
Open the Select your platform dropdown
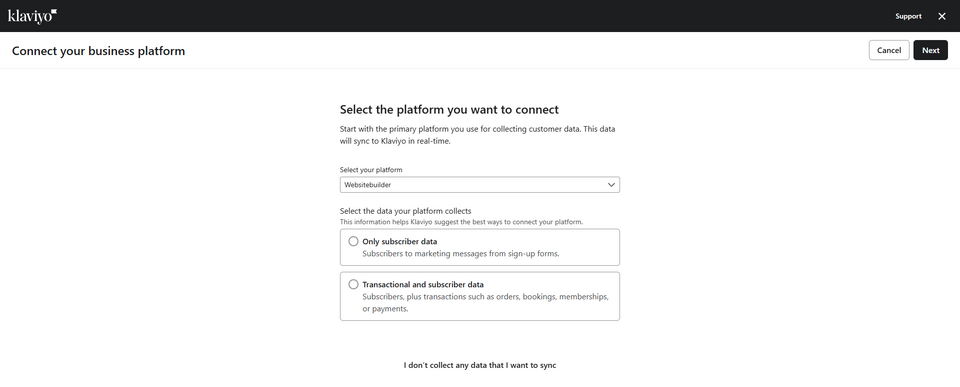click(x=479, y=184)
